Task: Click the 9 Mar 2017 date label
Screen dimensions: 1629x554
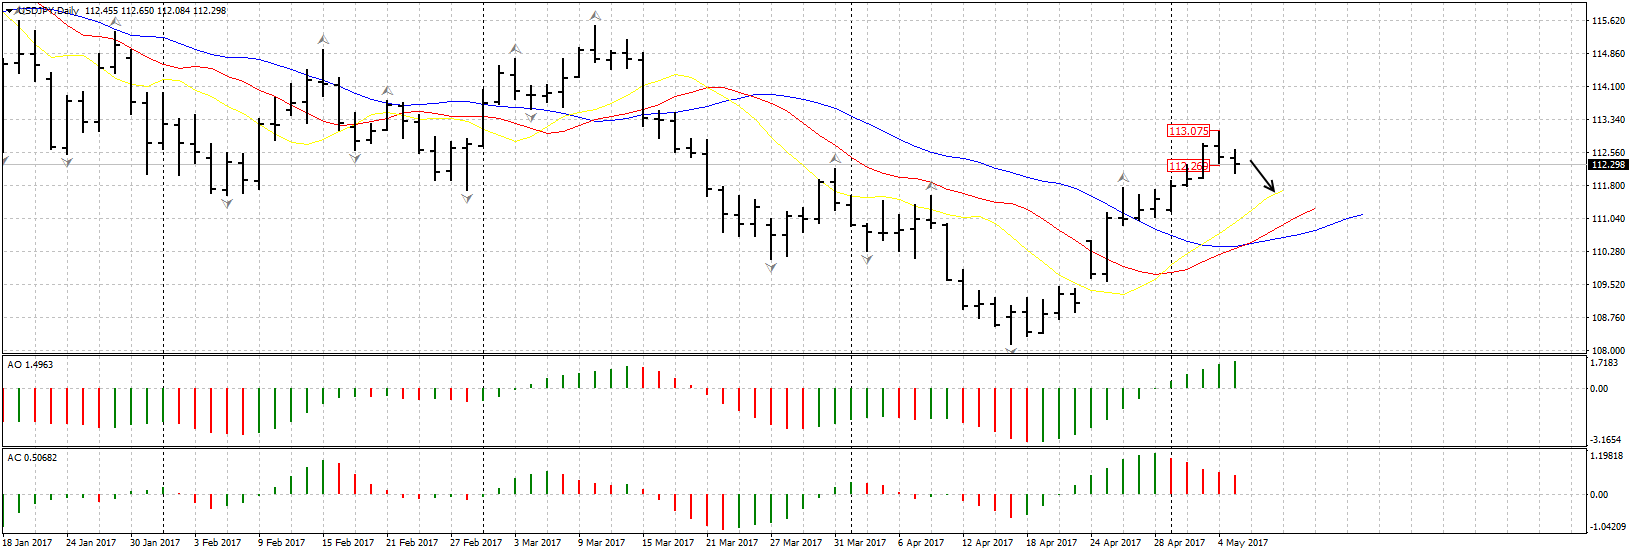Action: [x=600, y=543]
